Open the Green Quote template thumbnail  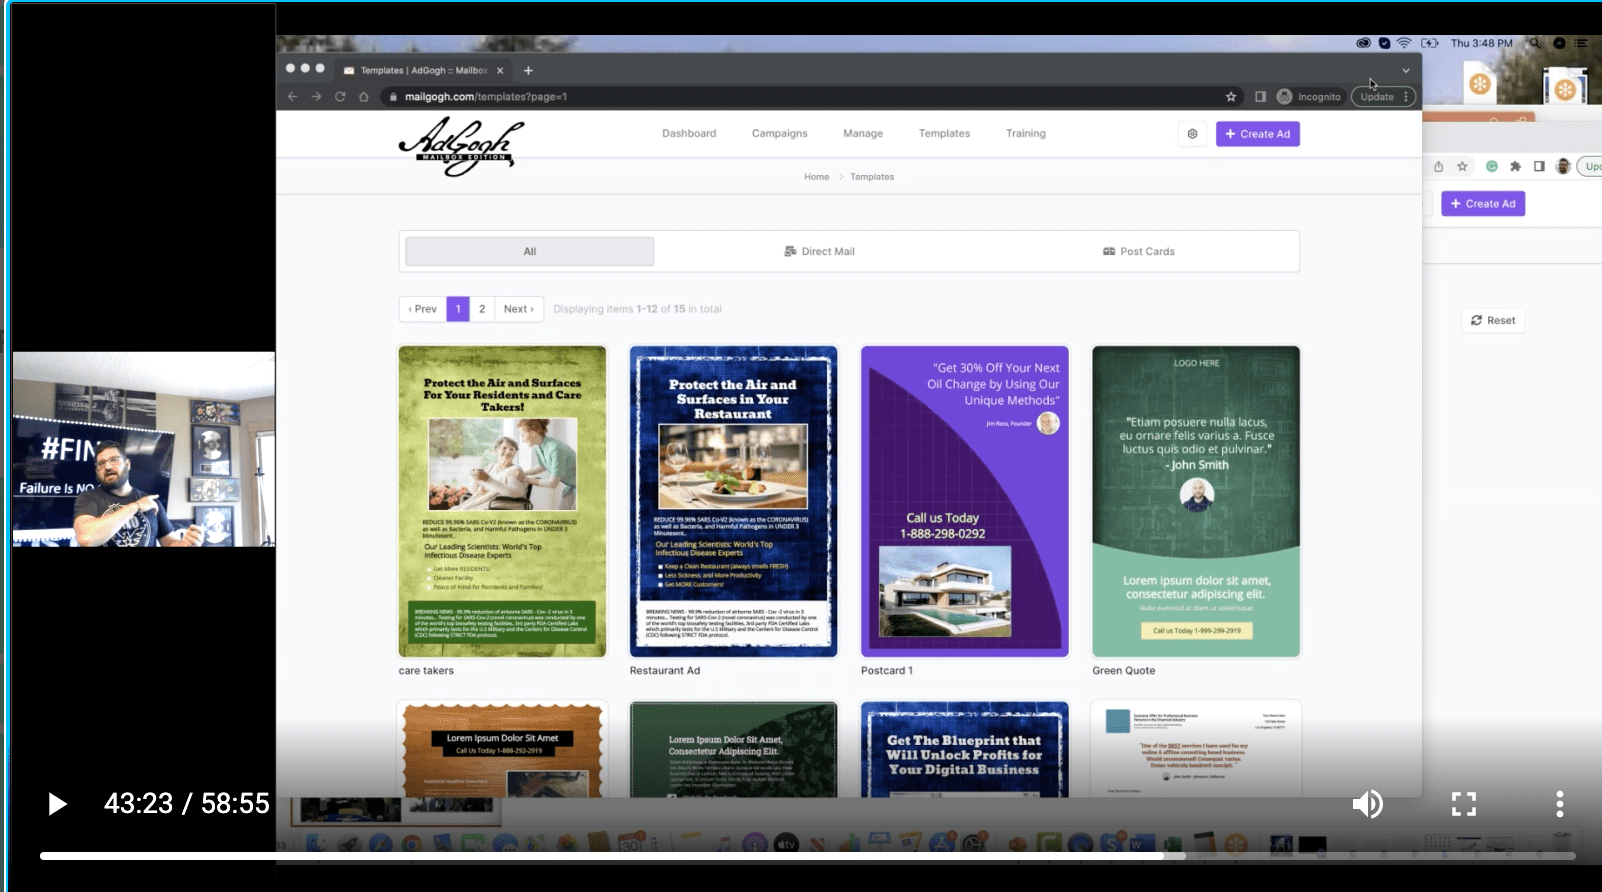pos(1196,501)
